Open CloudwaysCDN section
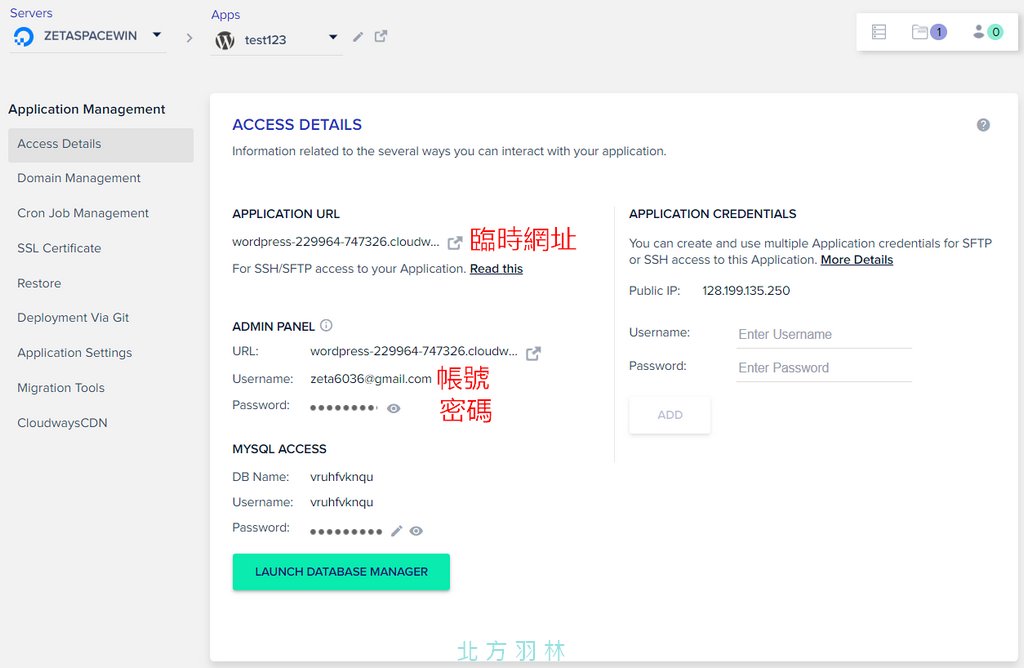 tap(62, 423)
